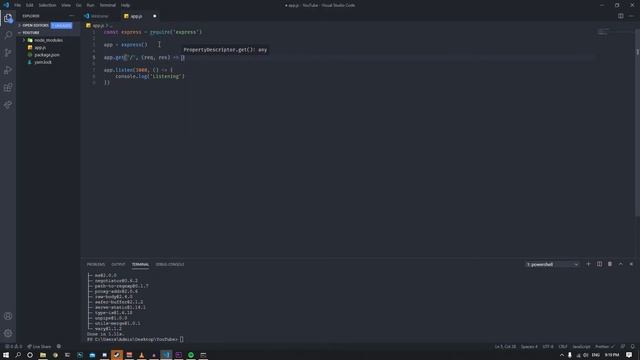Open the View menu

[x=66, y=5]
